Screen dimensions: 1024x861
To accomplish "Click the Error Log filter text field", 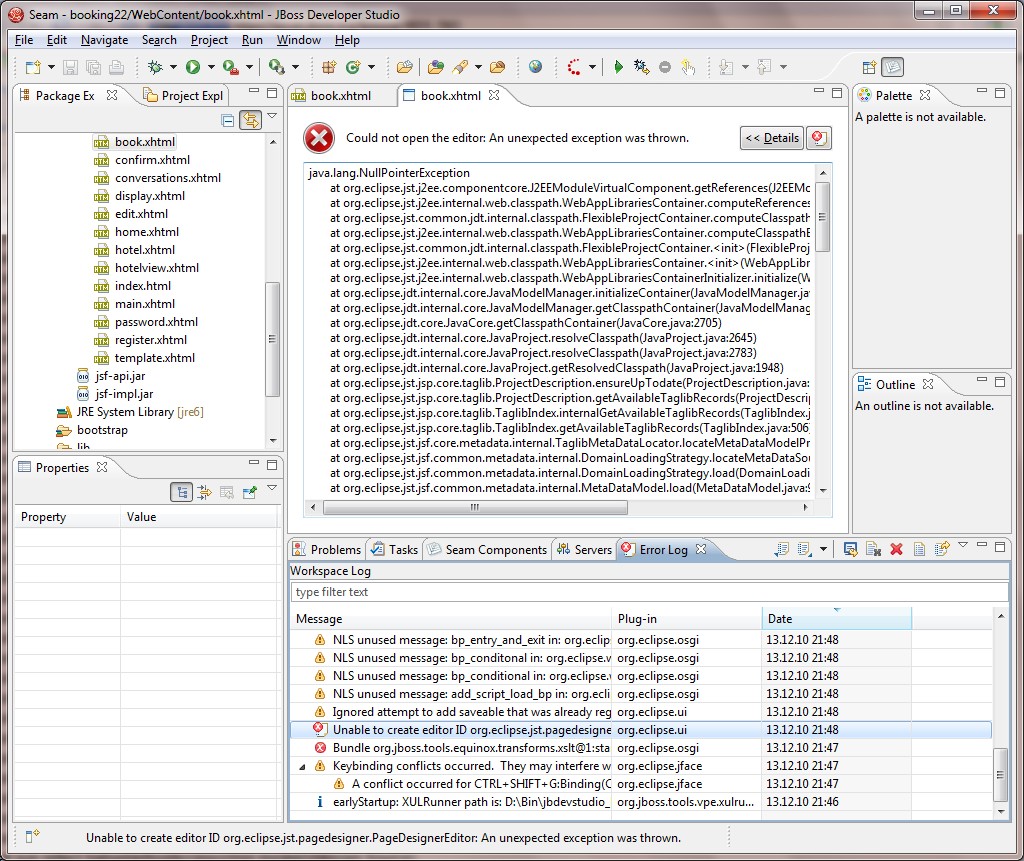I will tap(648, 592).
